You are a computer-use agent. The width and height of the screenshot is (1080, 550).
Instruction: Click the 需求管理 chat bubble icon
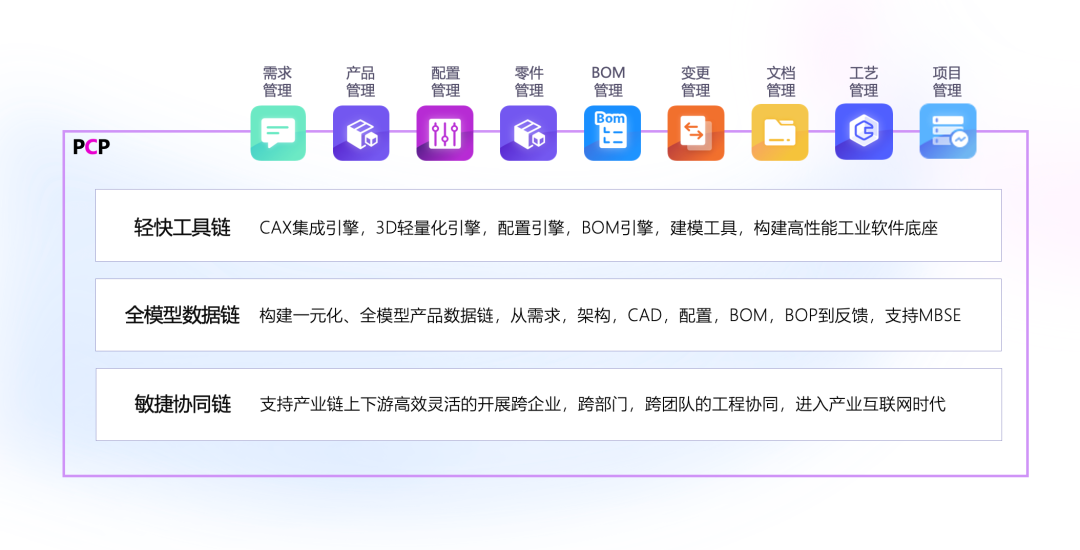coord(278,133)
